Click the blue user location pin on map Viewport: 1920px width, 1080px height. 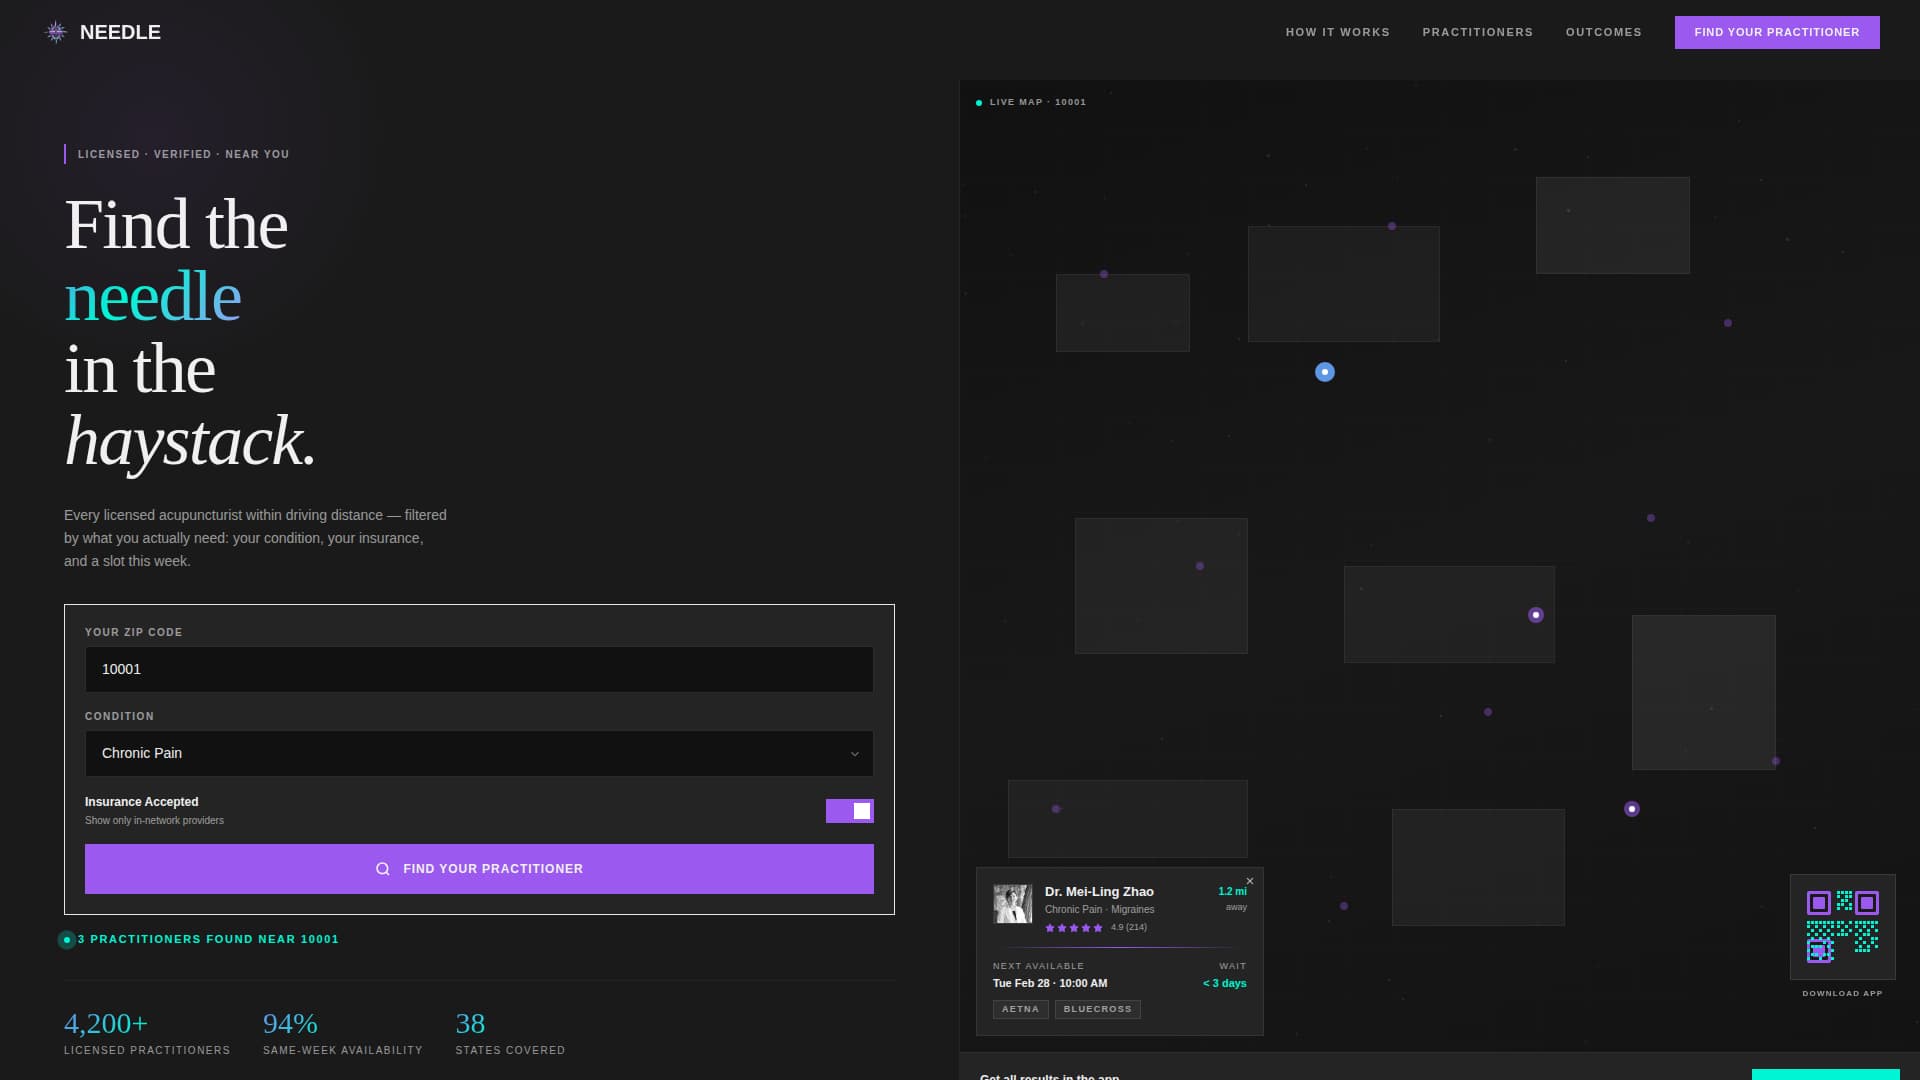pos(1325,372)
